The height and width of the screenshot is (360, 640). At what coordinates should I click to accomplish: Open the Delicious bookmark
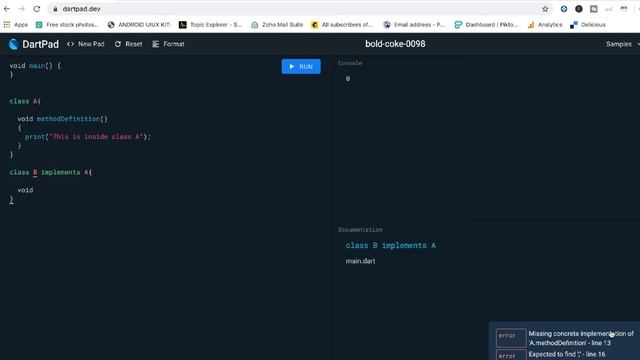pos(588,24)
